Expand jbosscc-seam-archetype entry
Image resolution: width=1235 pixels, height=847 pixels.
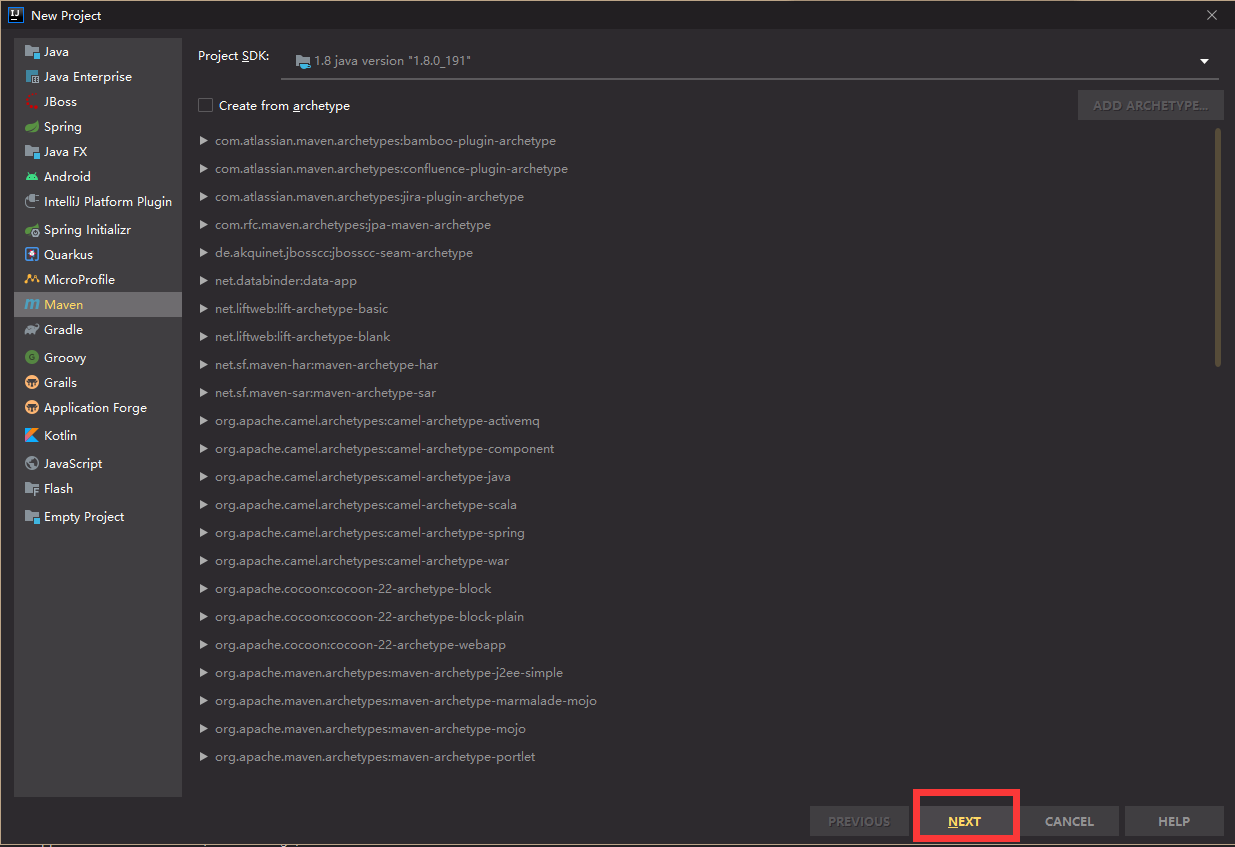tap(204, 253)
